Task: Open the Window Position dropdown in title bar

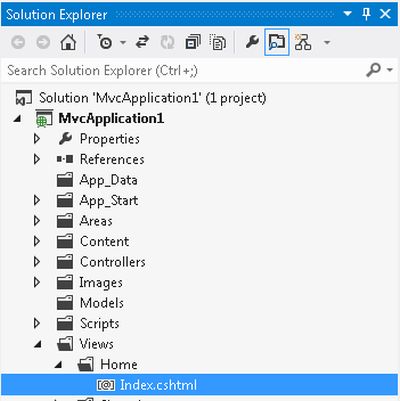Action: pyautogui.click(x=347, y=14)
